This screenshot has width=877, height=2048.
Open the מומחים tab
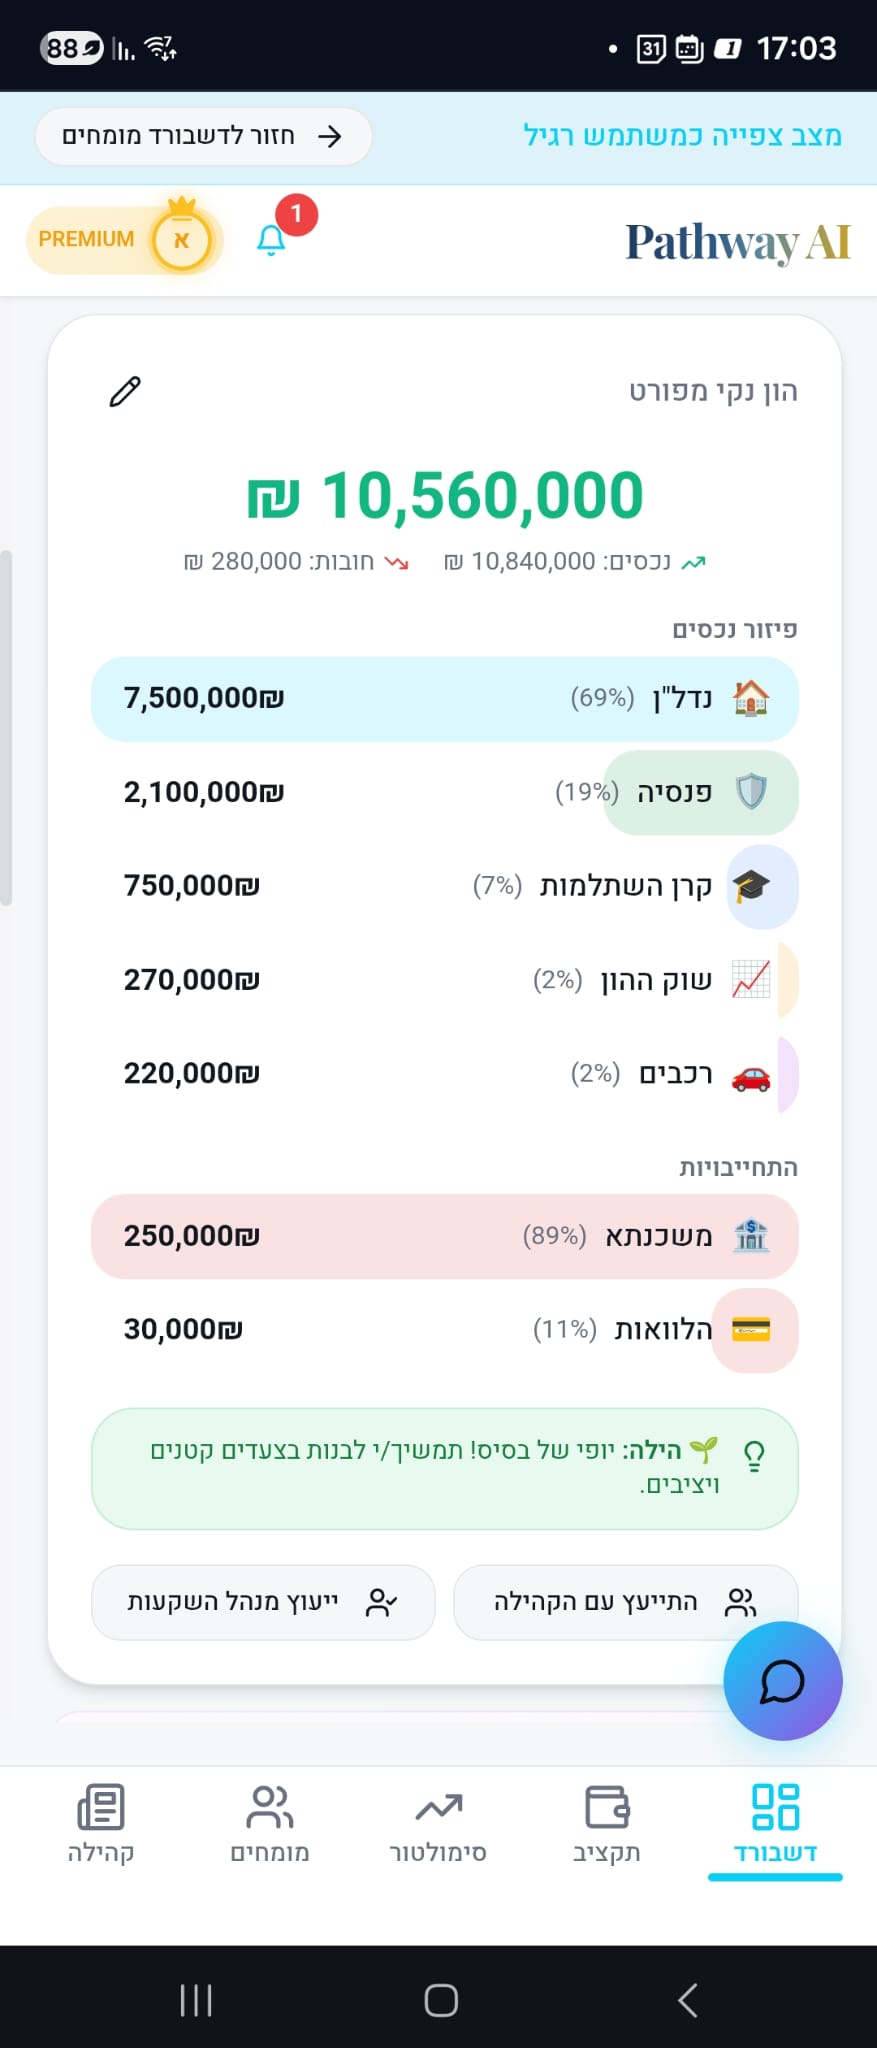270,1824
